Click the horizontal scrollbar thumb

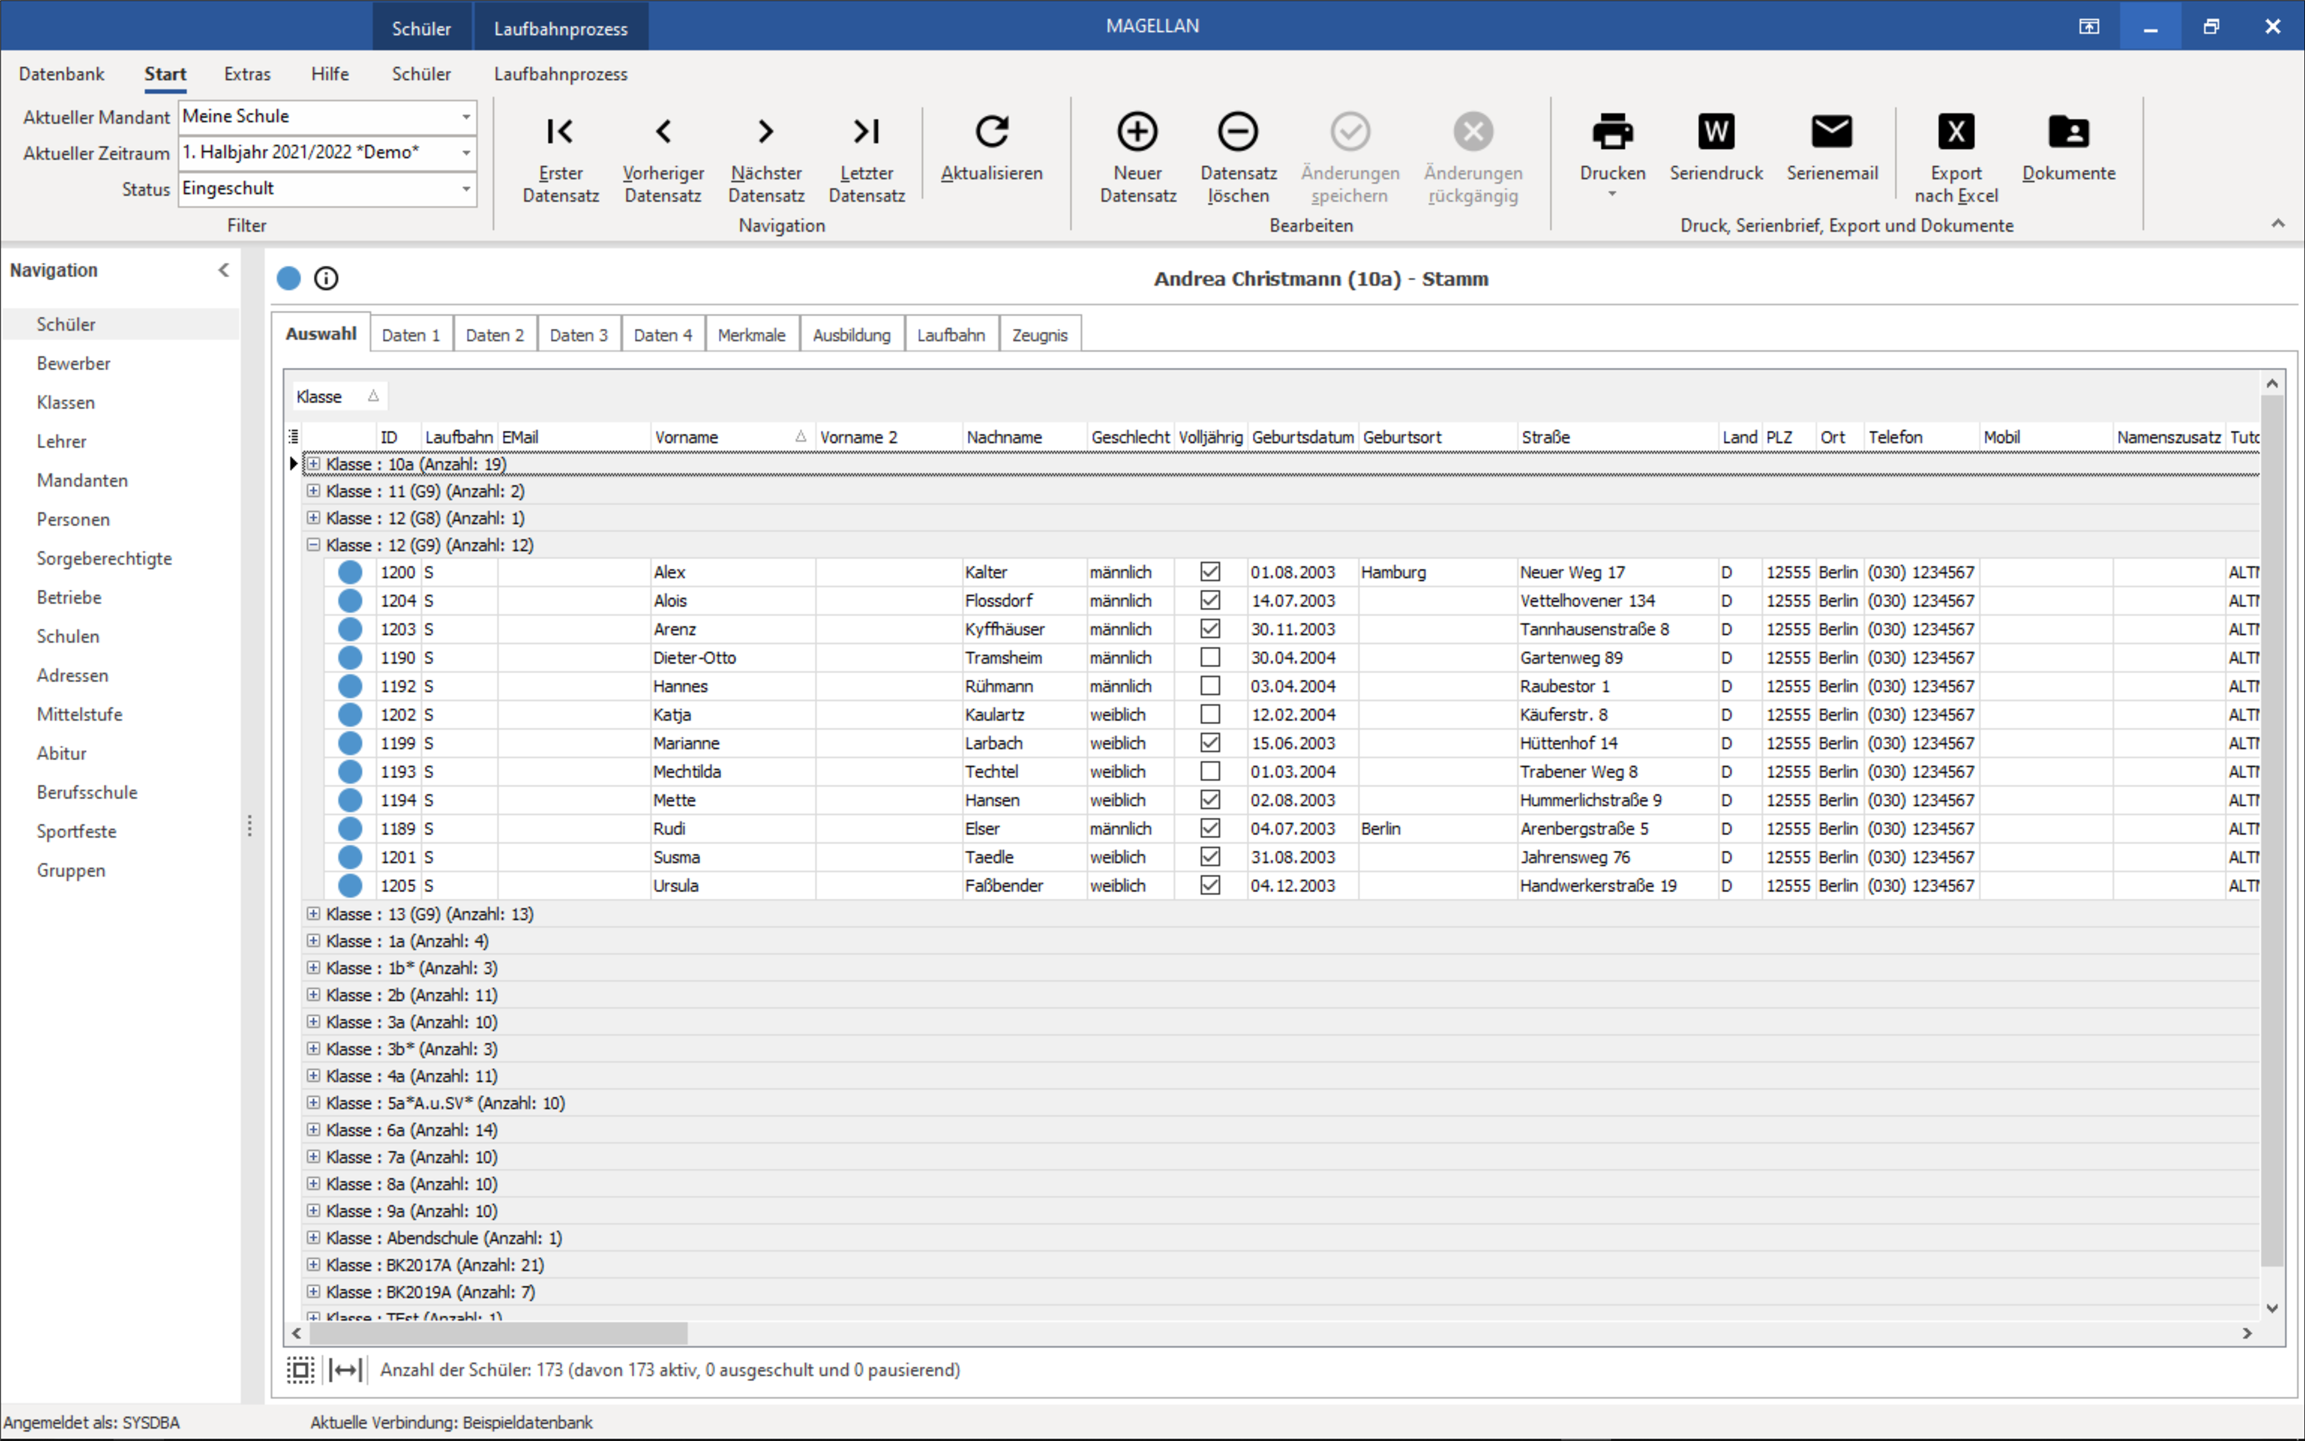pos(498,1333)
